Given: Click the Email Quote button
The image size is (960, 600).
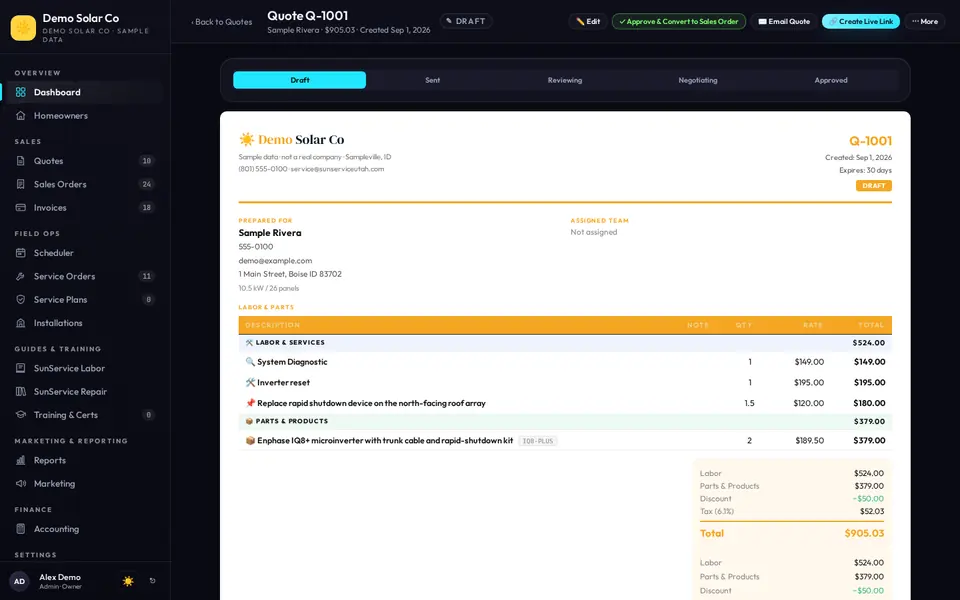Looking at the screenshot, I should point(784,21).
